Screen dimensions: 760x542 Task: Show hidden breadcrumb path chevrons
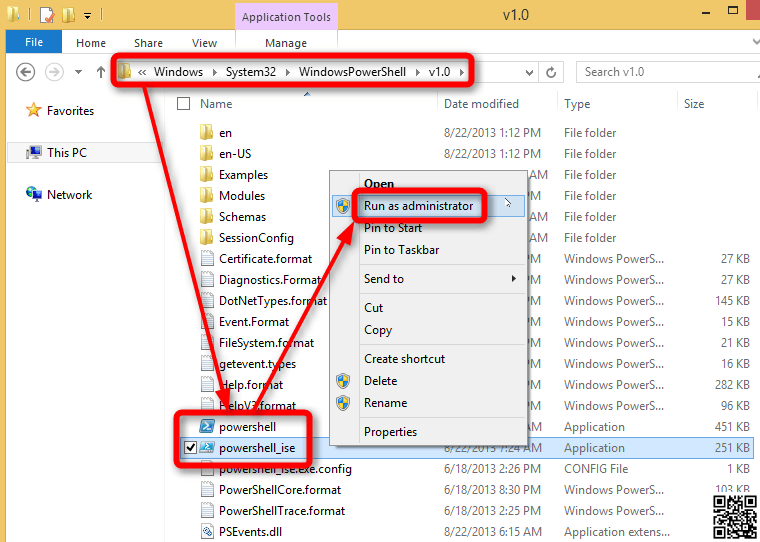coord(142,72)
